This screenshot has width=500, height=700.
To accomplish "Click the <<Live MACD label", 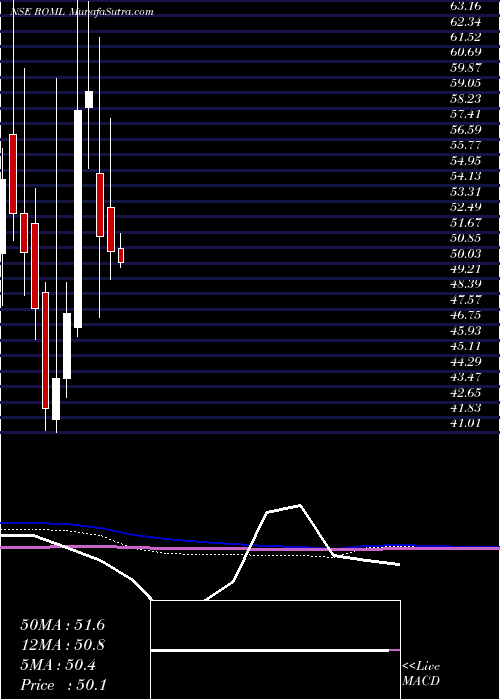I will point(421,674).
